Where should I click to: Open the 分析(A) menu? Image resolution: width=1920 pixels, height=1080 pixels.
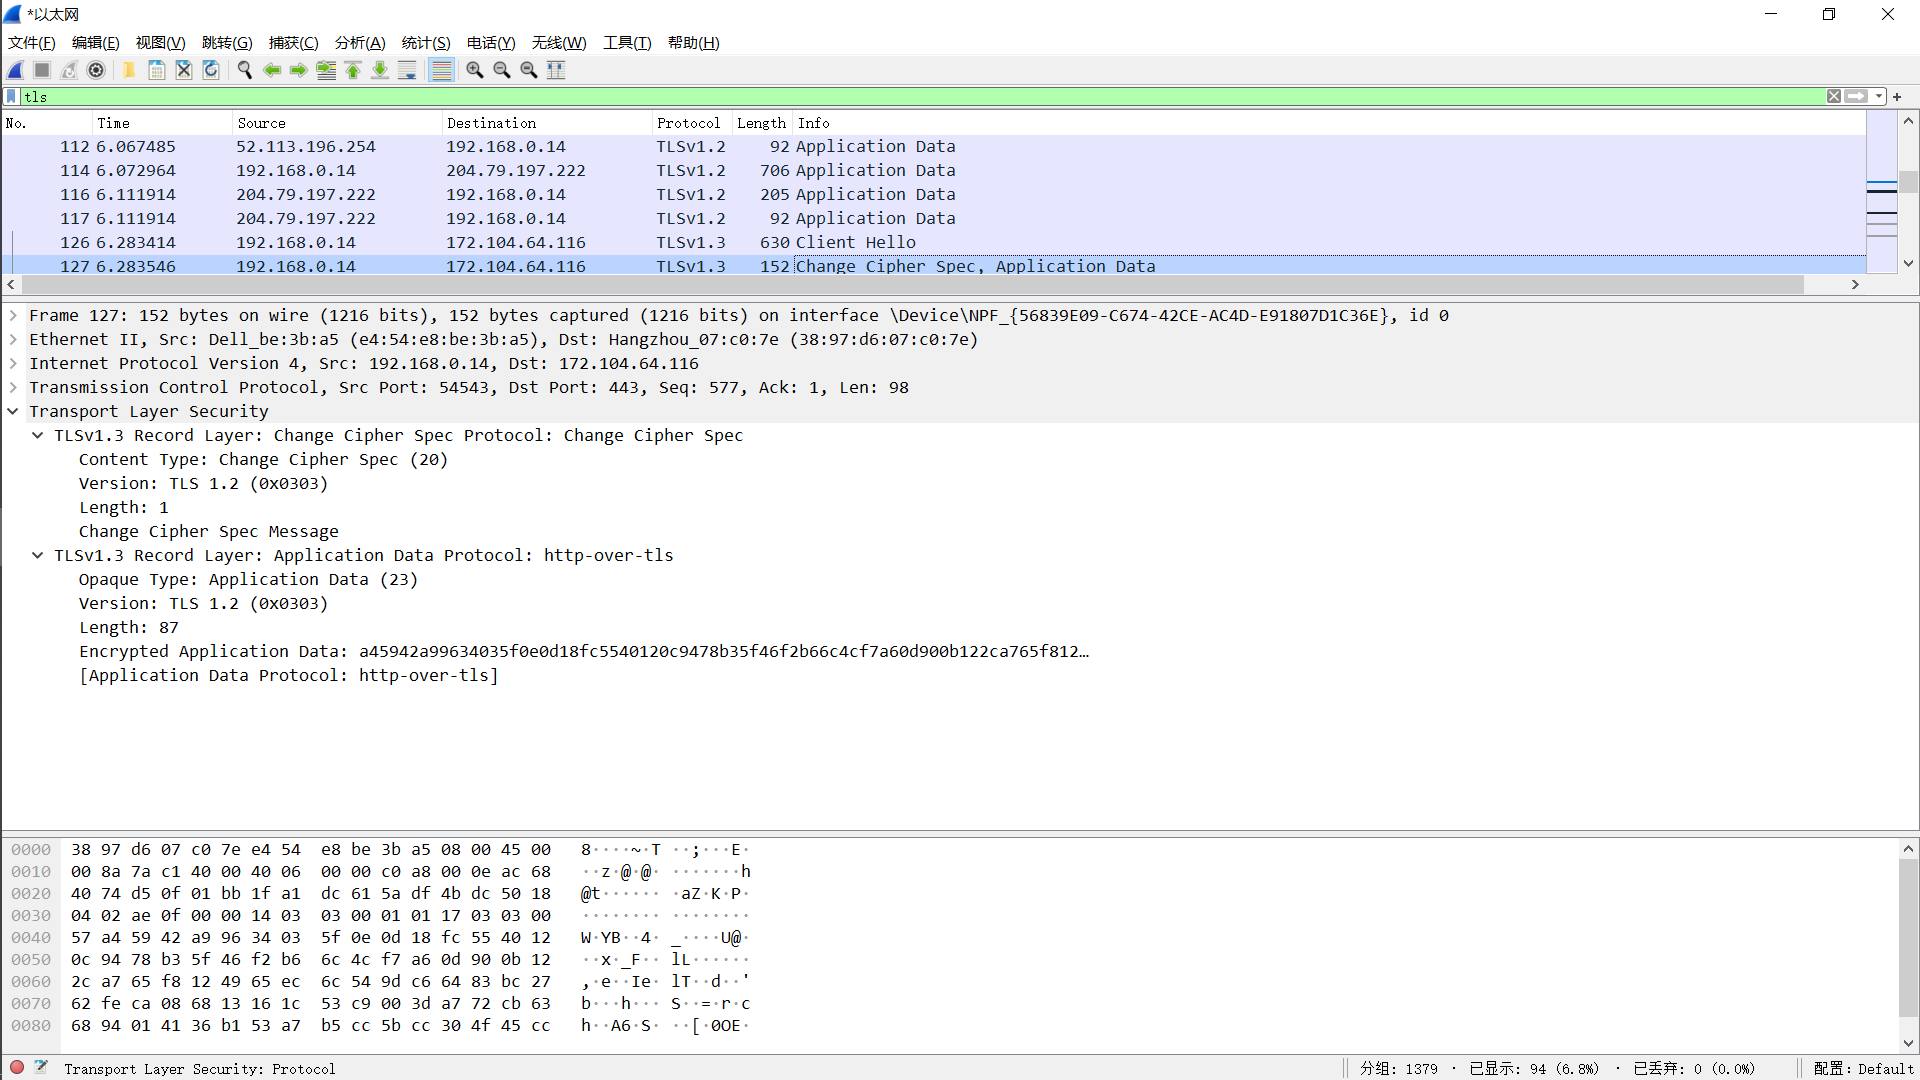tap(359, 43)
